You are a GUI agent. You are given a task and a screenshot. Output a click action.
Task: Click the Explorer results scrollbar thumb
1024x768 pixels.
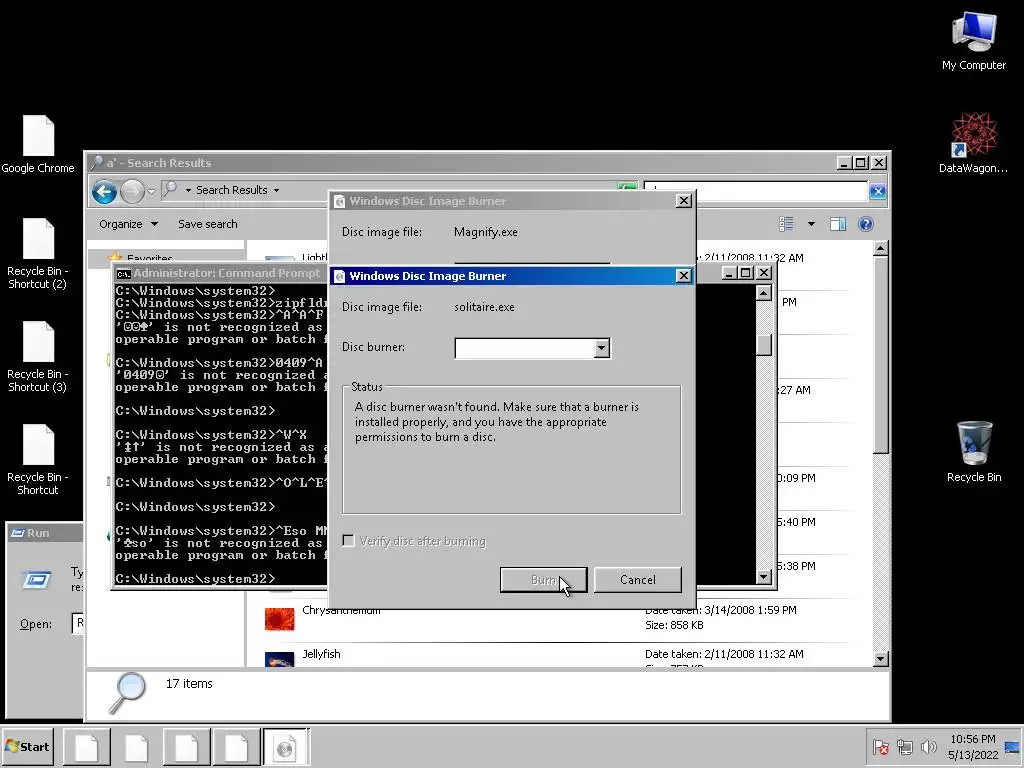(880, 355)
